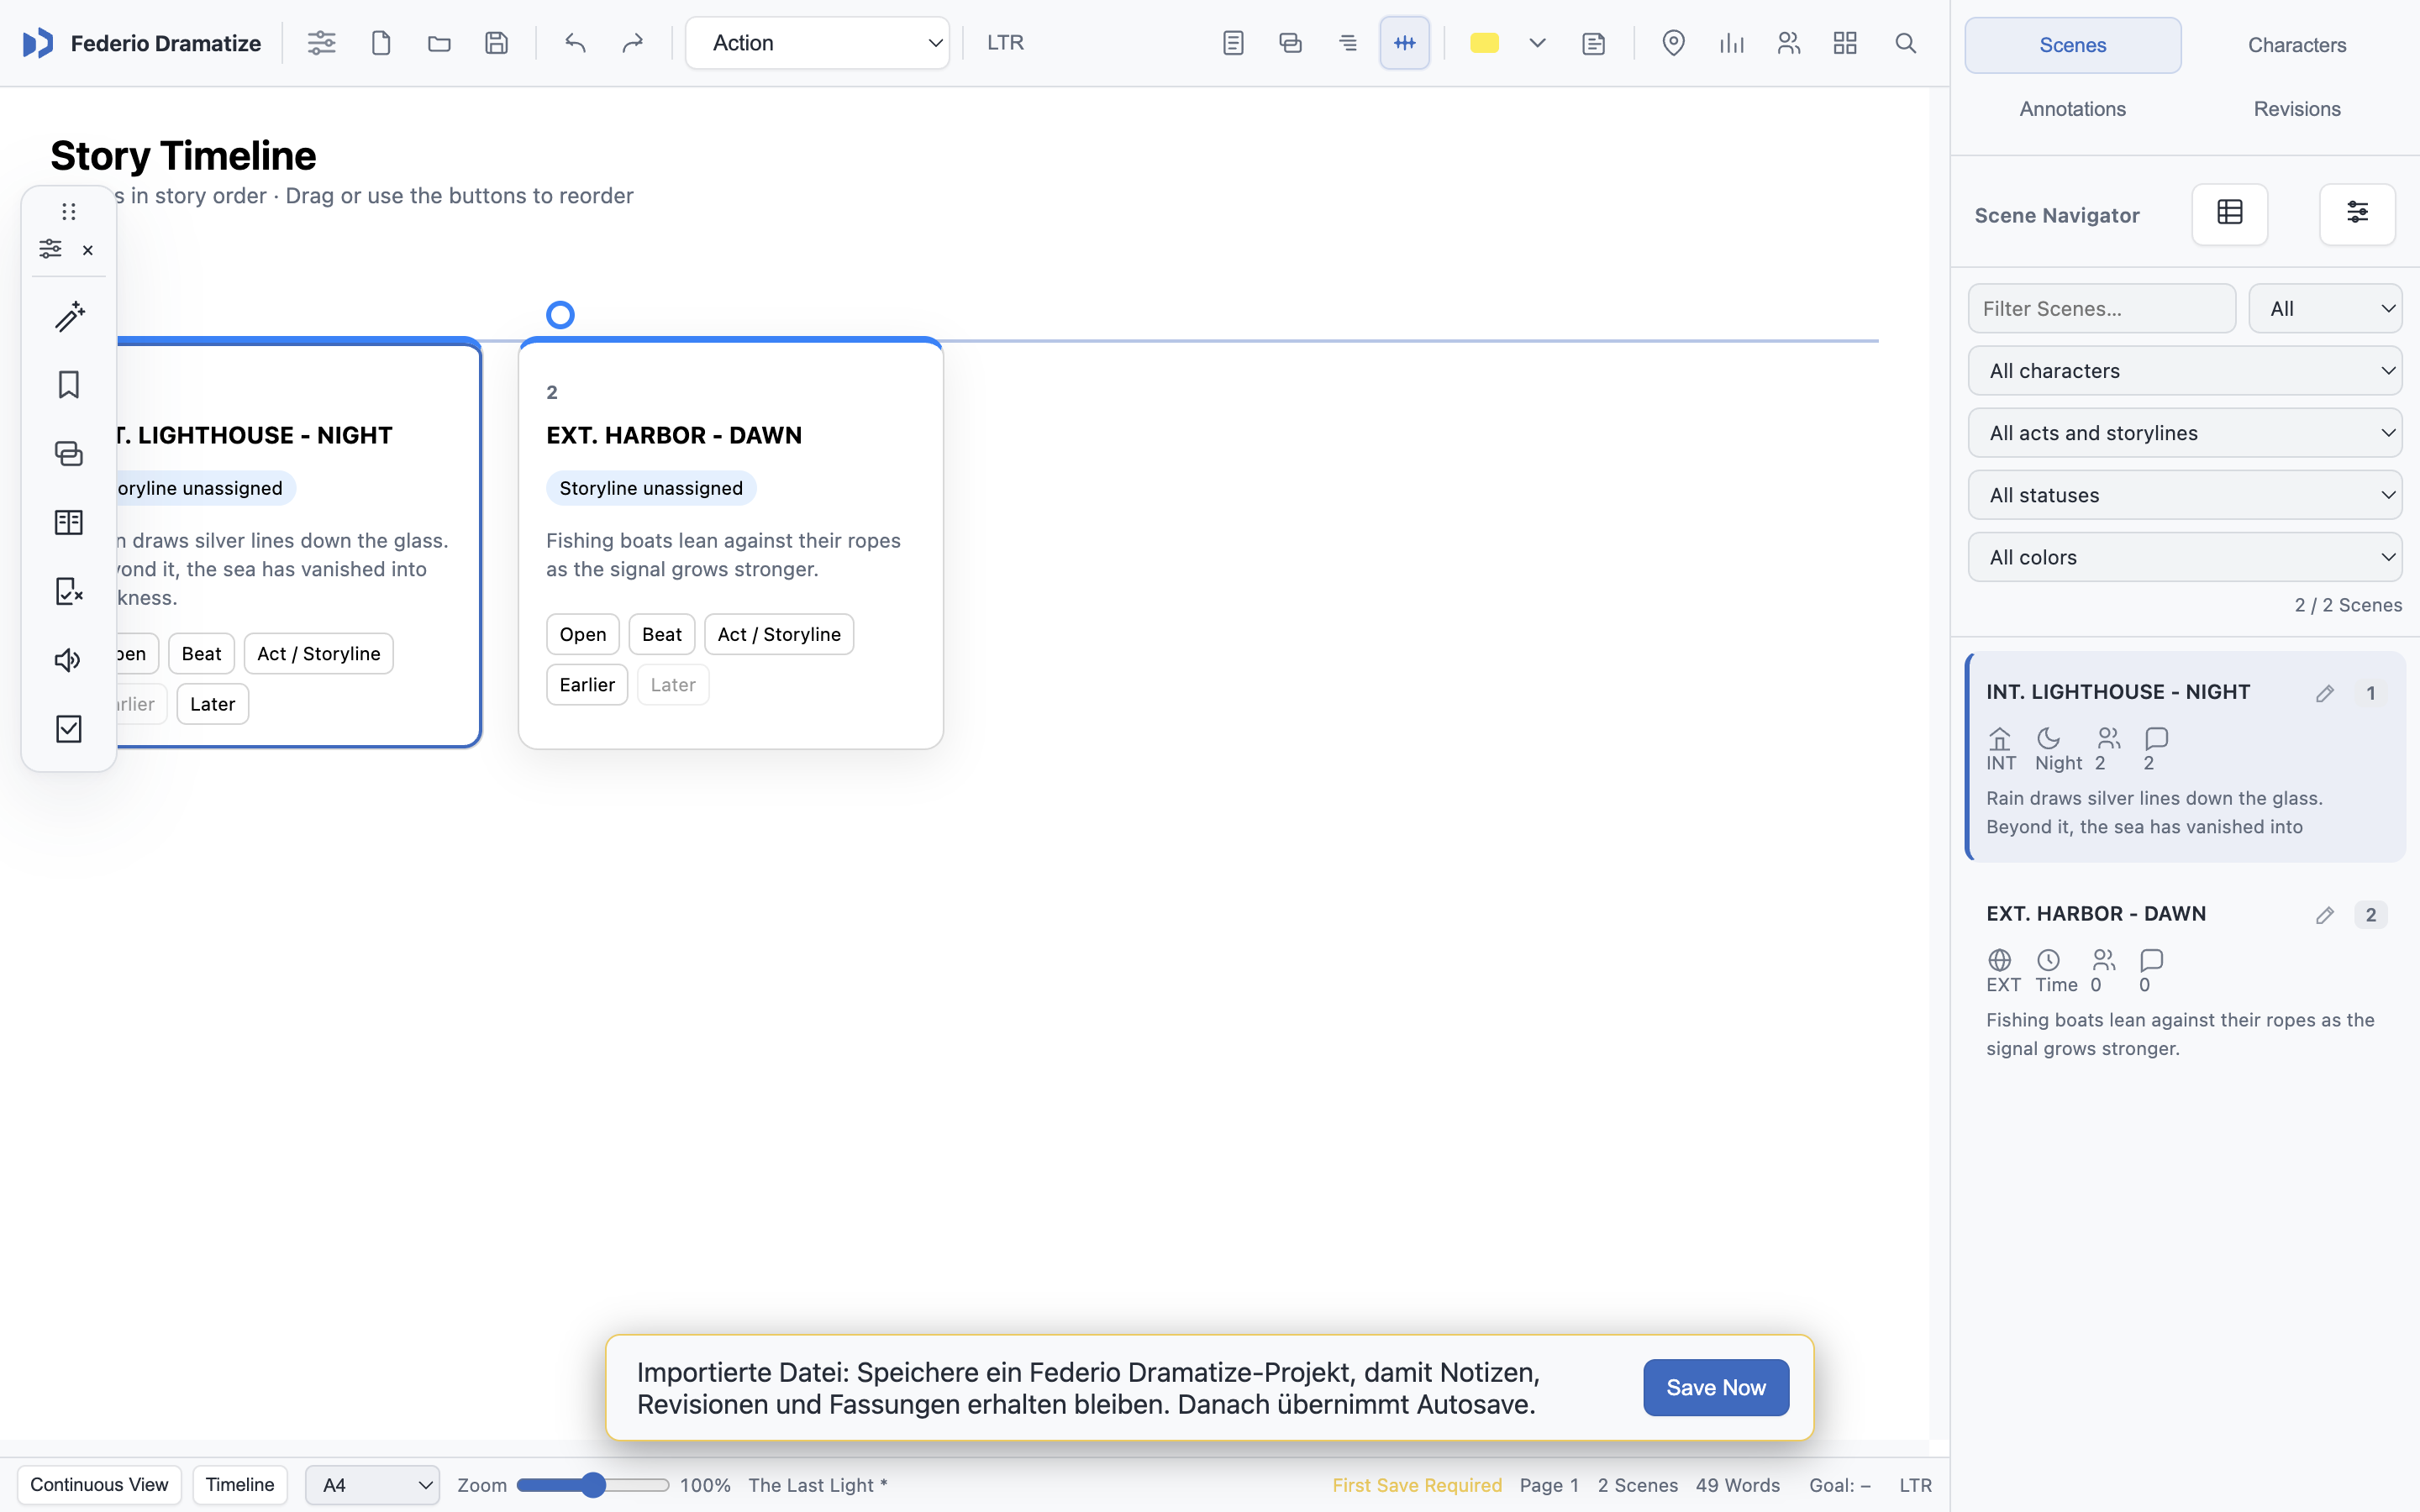Screen dimensions: 2420x1512
Task: Toggle the scene navigator table view
Action: click(2230, 214)
